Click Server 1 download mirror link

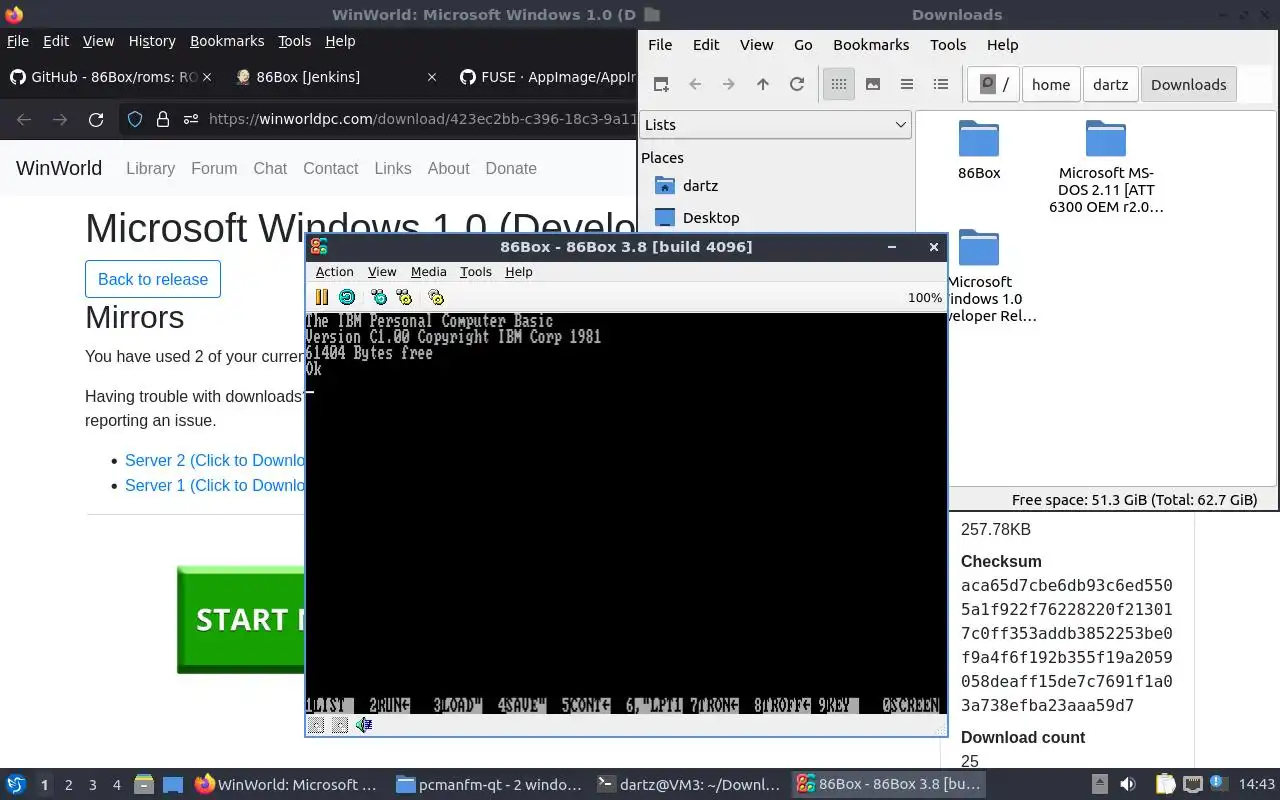(214, 485)
